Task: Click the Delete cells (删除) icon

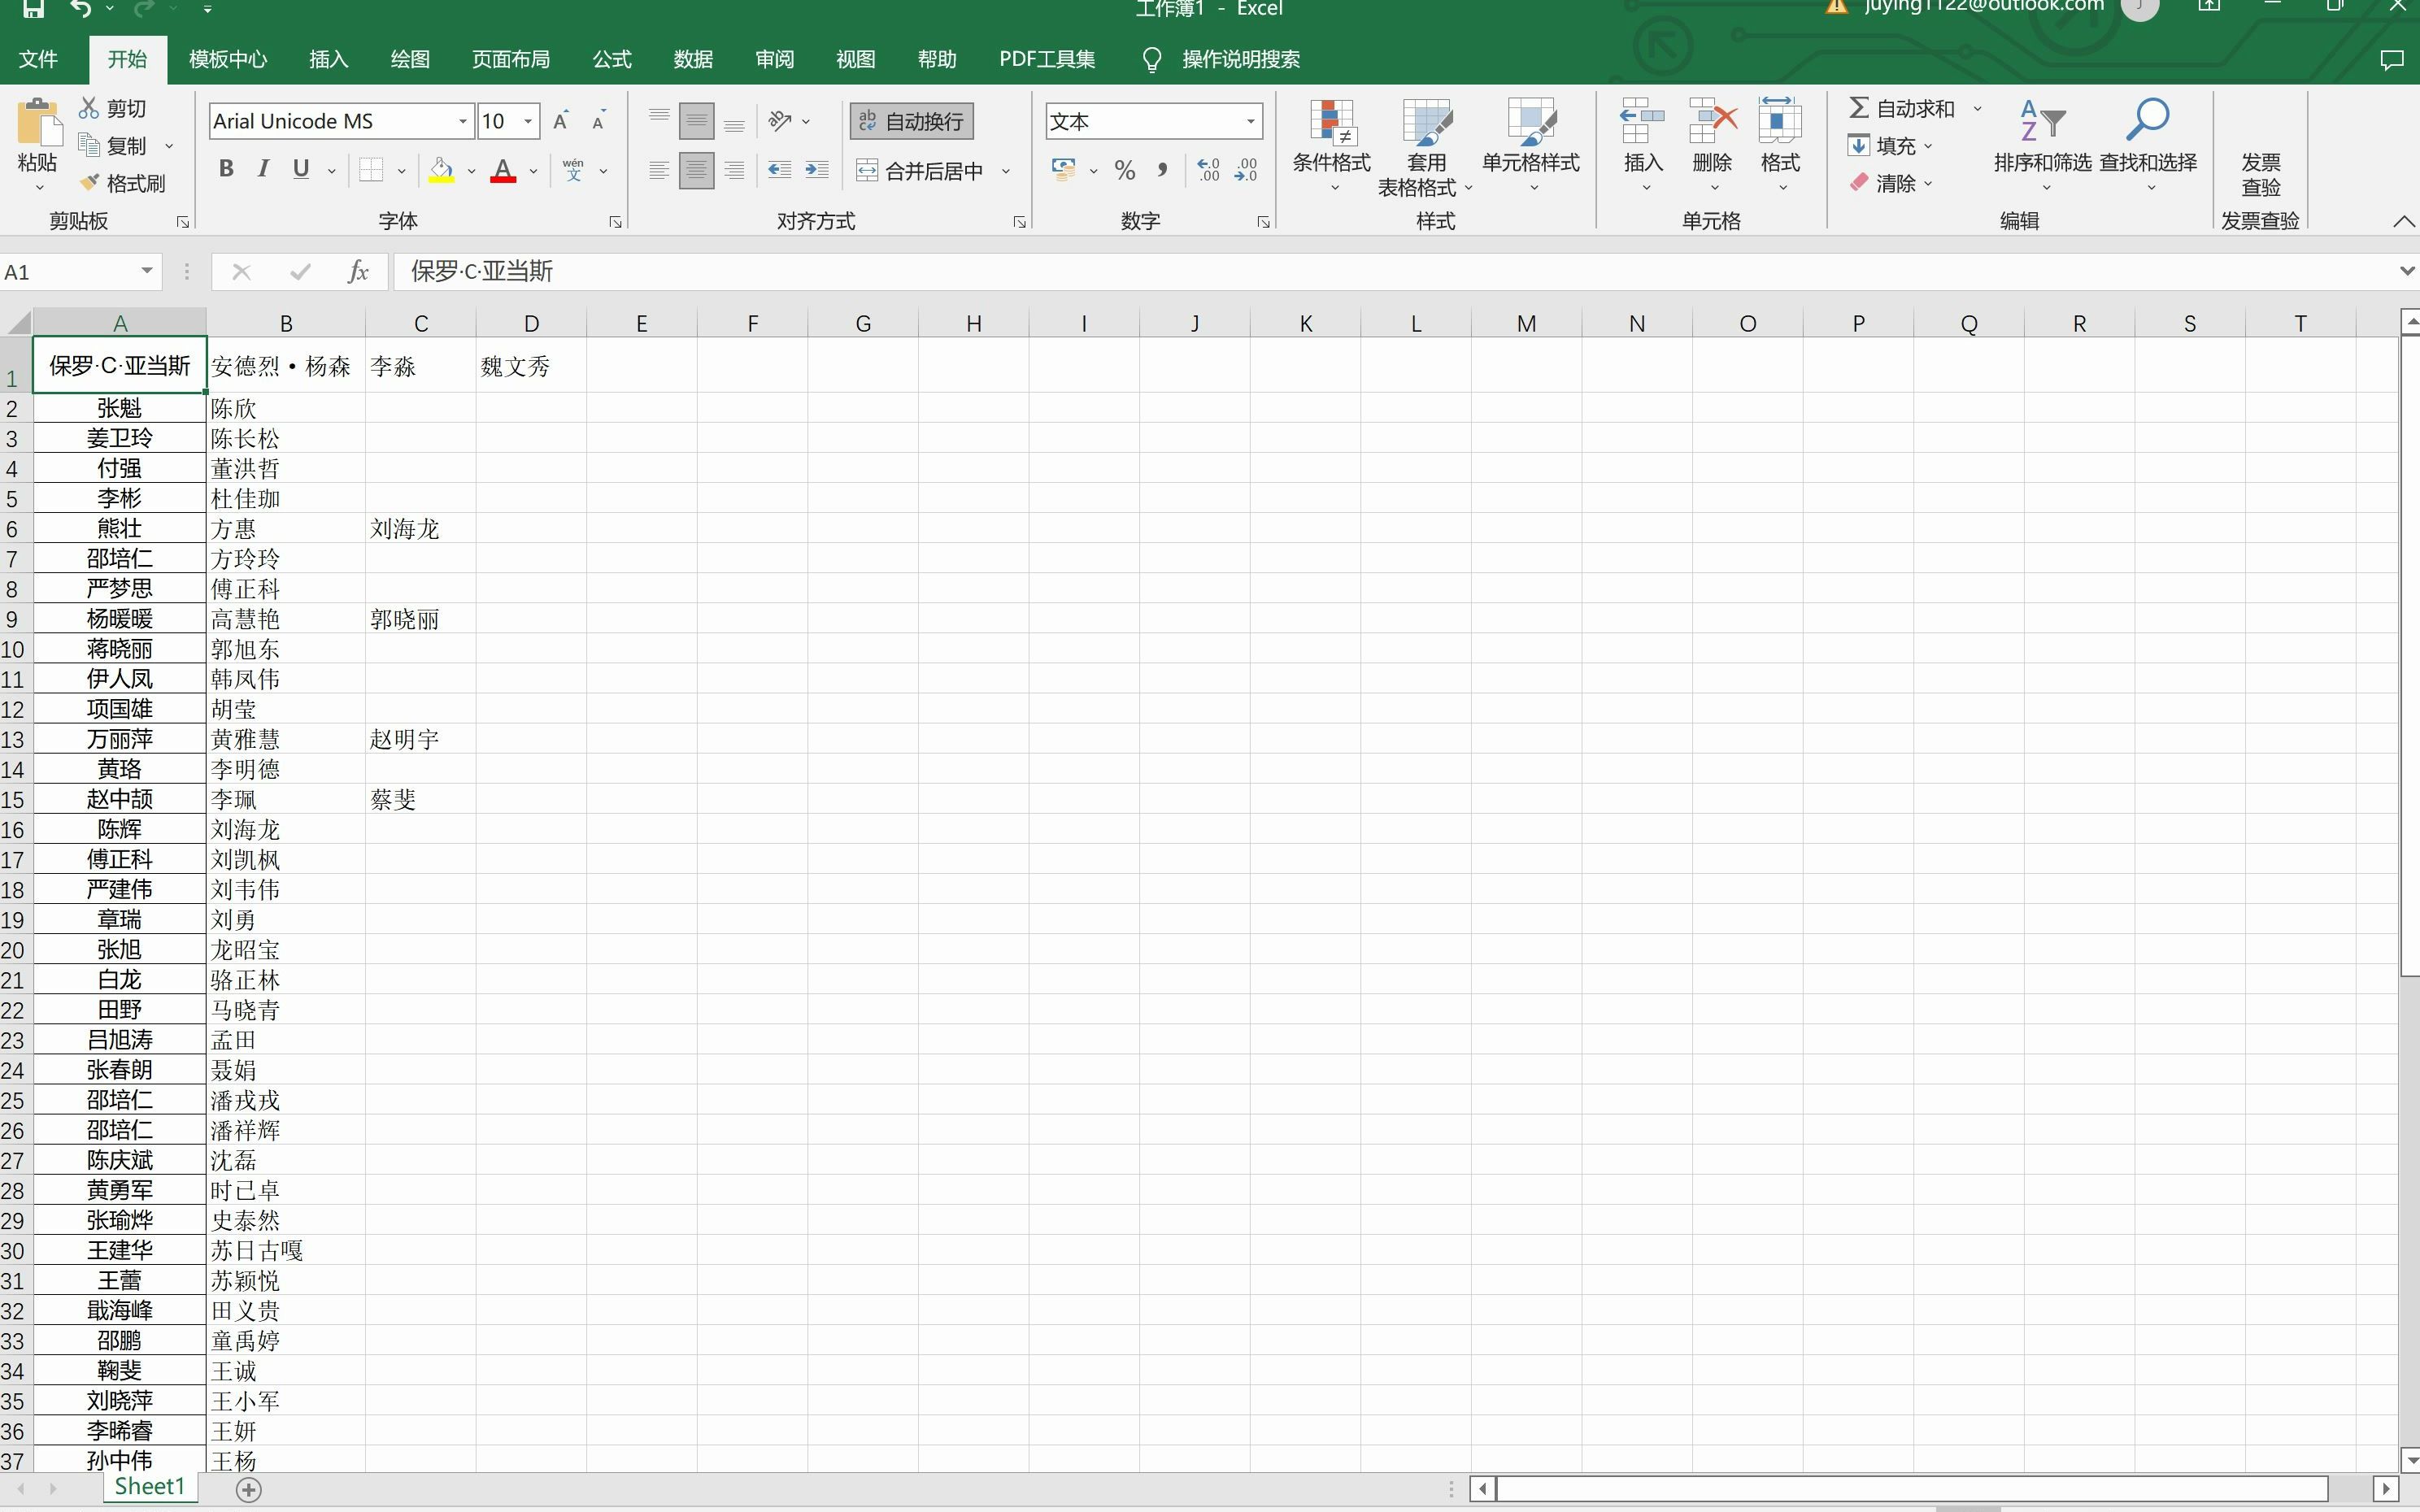Action: coord(1712,122)
